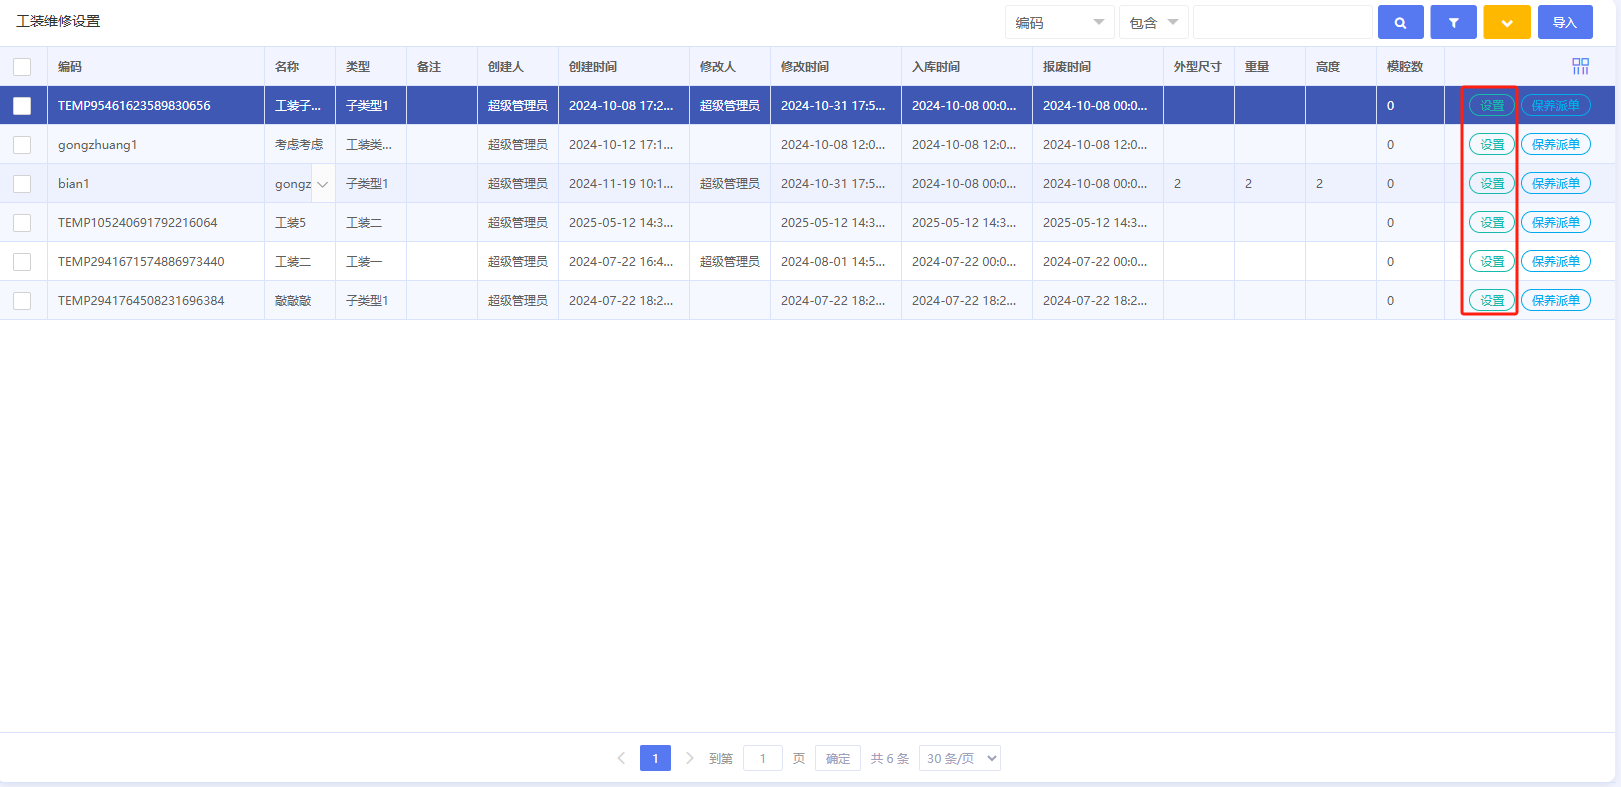This screenshot has height=787, width=1621.
Task: Open the 30 条/页 page size dropdown
Action: pos(959,758)
